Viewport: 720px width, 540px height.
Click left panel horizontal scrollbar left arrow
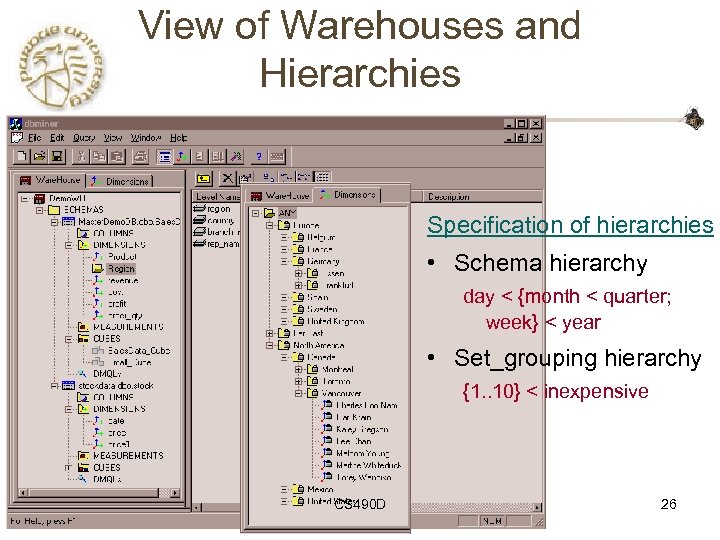pyautogui.click(x=23, y=493)
